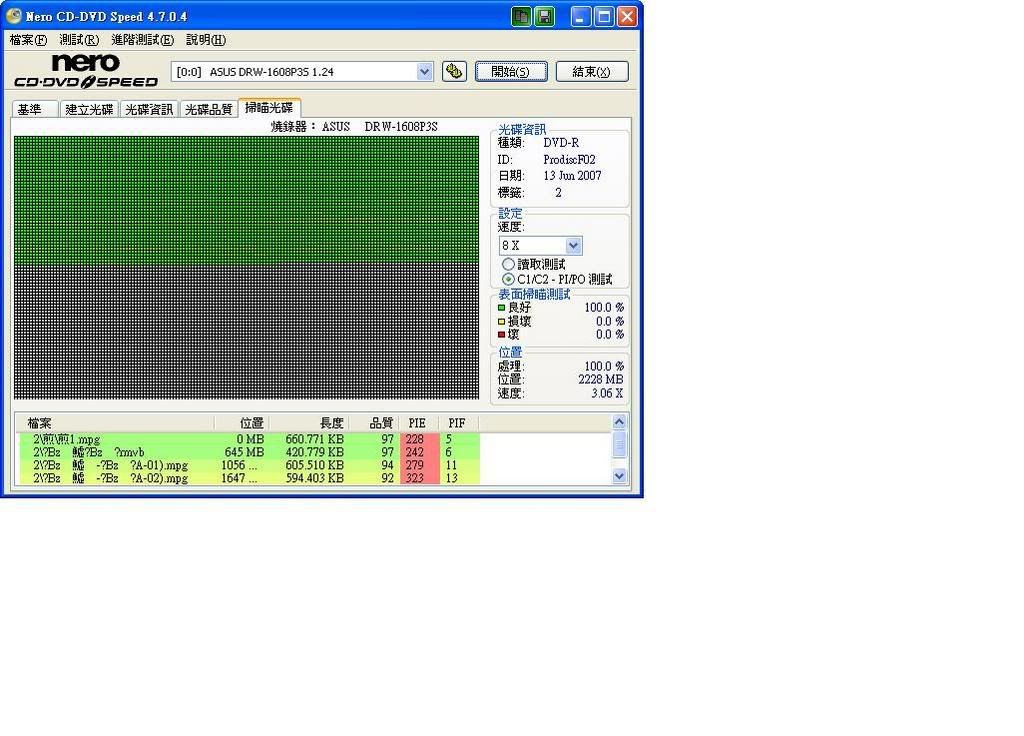Switch to the 建立光碟 tab

tap(89, 109)
